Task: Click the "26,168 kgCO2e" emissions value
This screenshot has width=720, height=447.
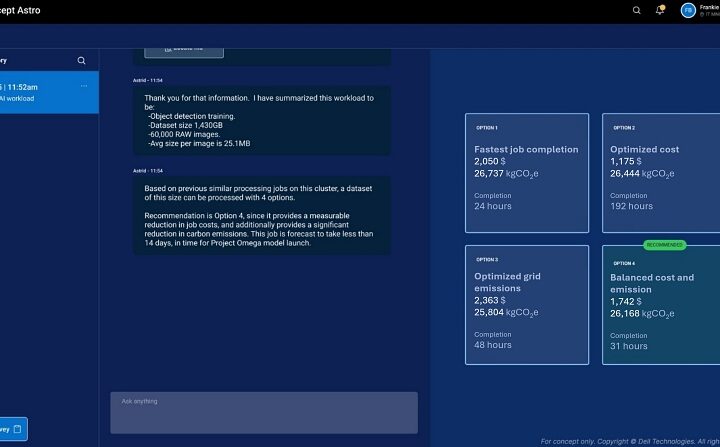Action: pyautogui.click(x=642, y=314)
